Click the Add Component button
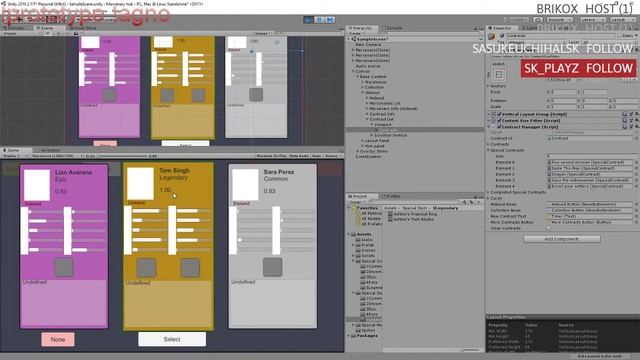This screenshot has width=640, height=360. [x=562, y=239]
